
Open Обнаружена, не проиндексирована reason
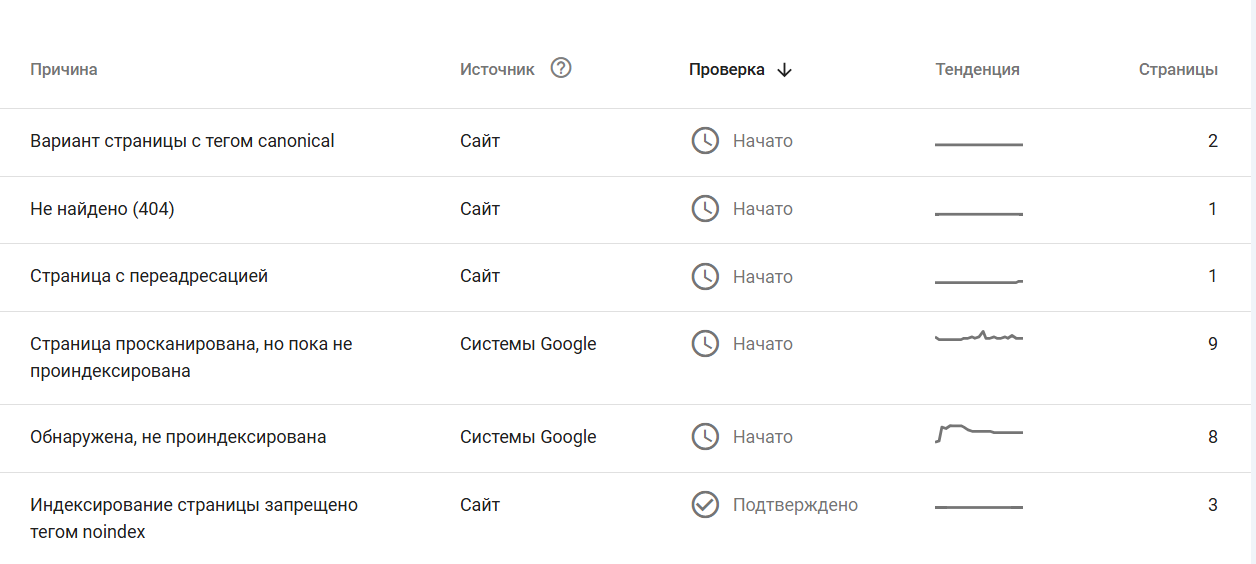pyautogui.click(x=178, y=437)
